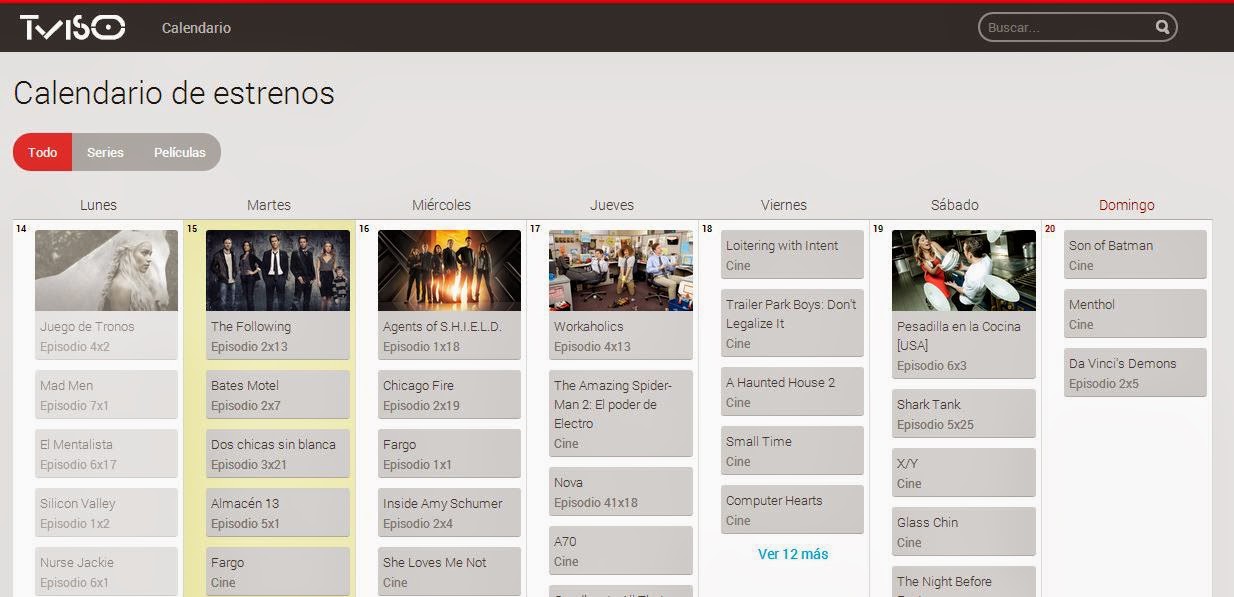Open the Agents of S.H.I.E.L.D. thumbnail
1234x597 pixels.
click(449, 270)
